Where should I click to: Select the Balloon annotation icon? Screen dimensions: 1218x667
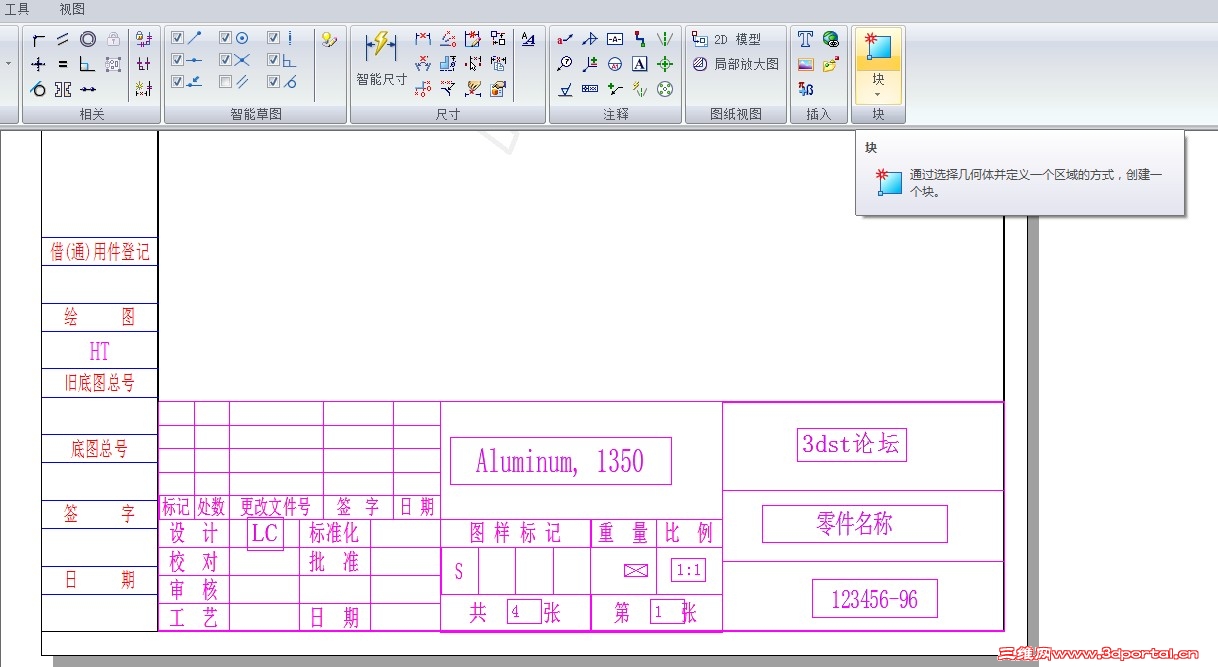(565, 64)
